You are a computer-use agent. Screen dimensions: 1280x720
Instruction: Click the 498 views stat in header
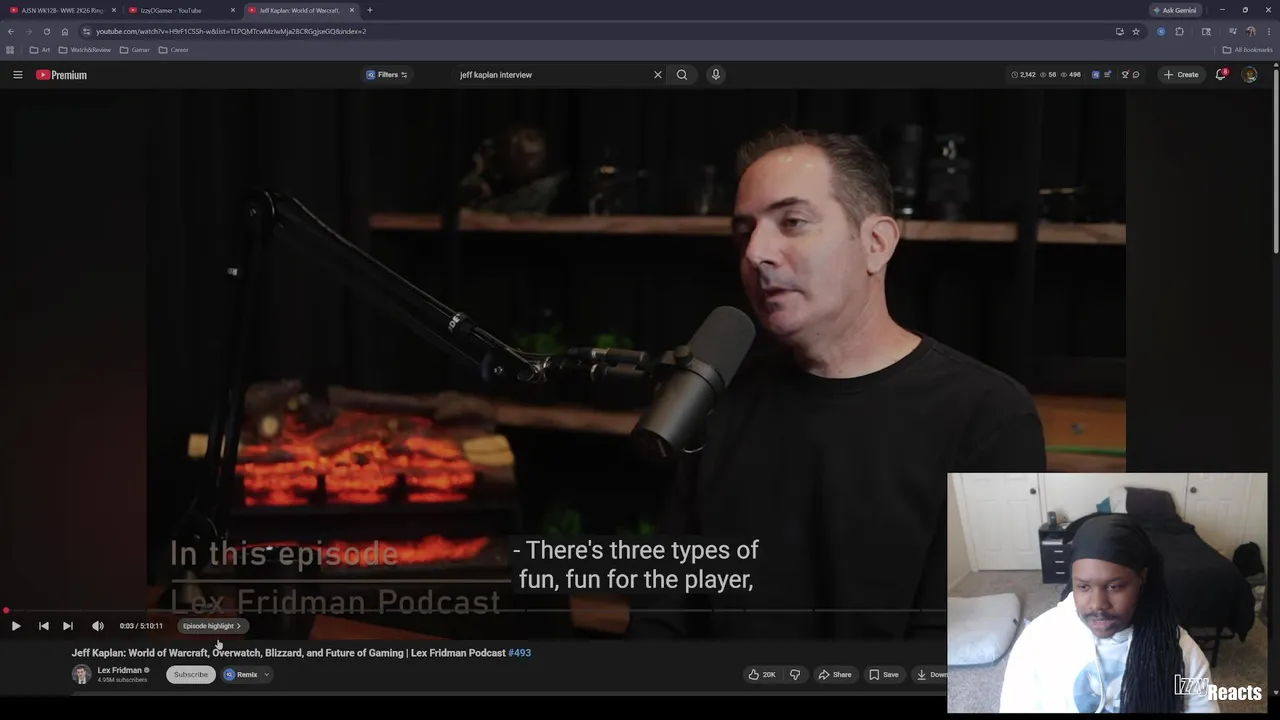[x=1070, y=75]
